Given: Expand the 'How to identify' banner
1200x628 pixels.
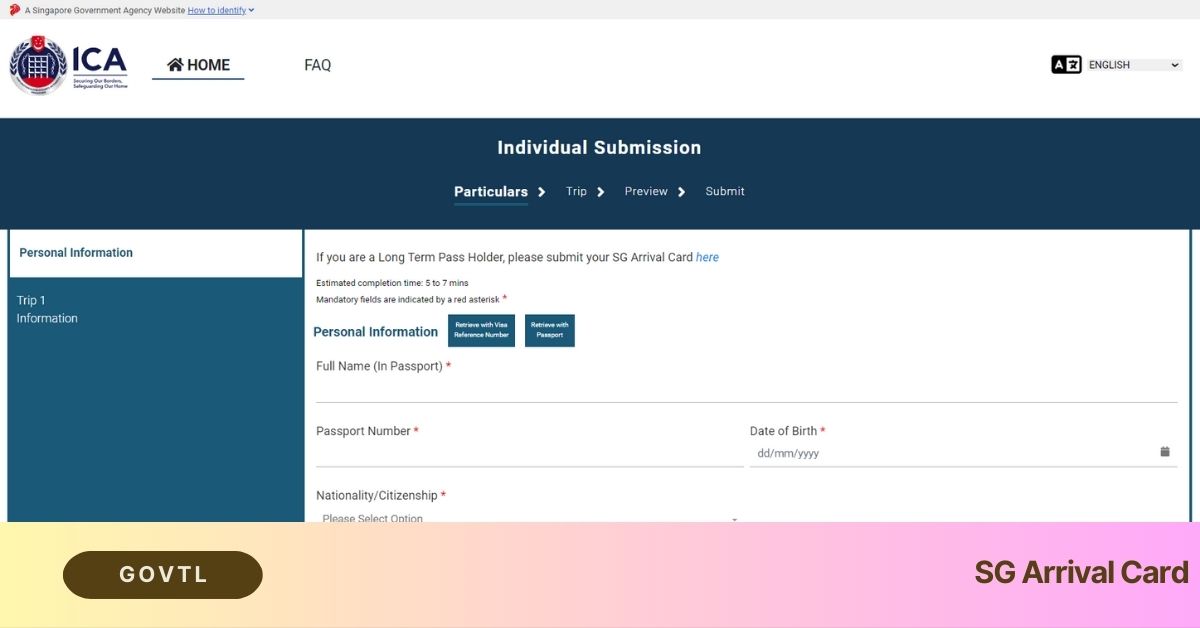Looking at the screenshot, I should pyautogui.click(x=221, y=10).
